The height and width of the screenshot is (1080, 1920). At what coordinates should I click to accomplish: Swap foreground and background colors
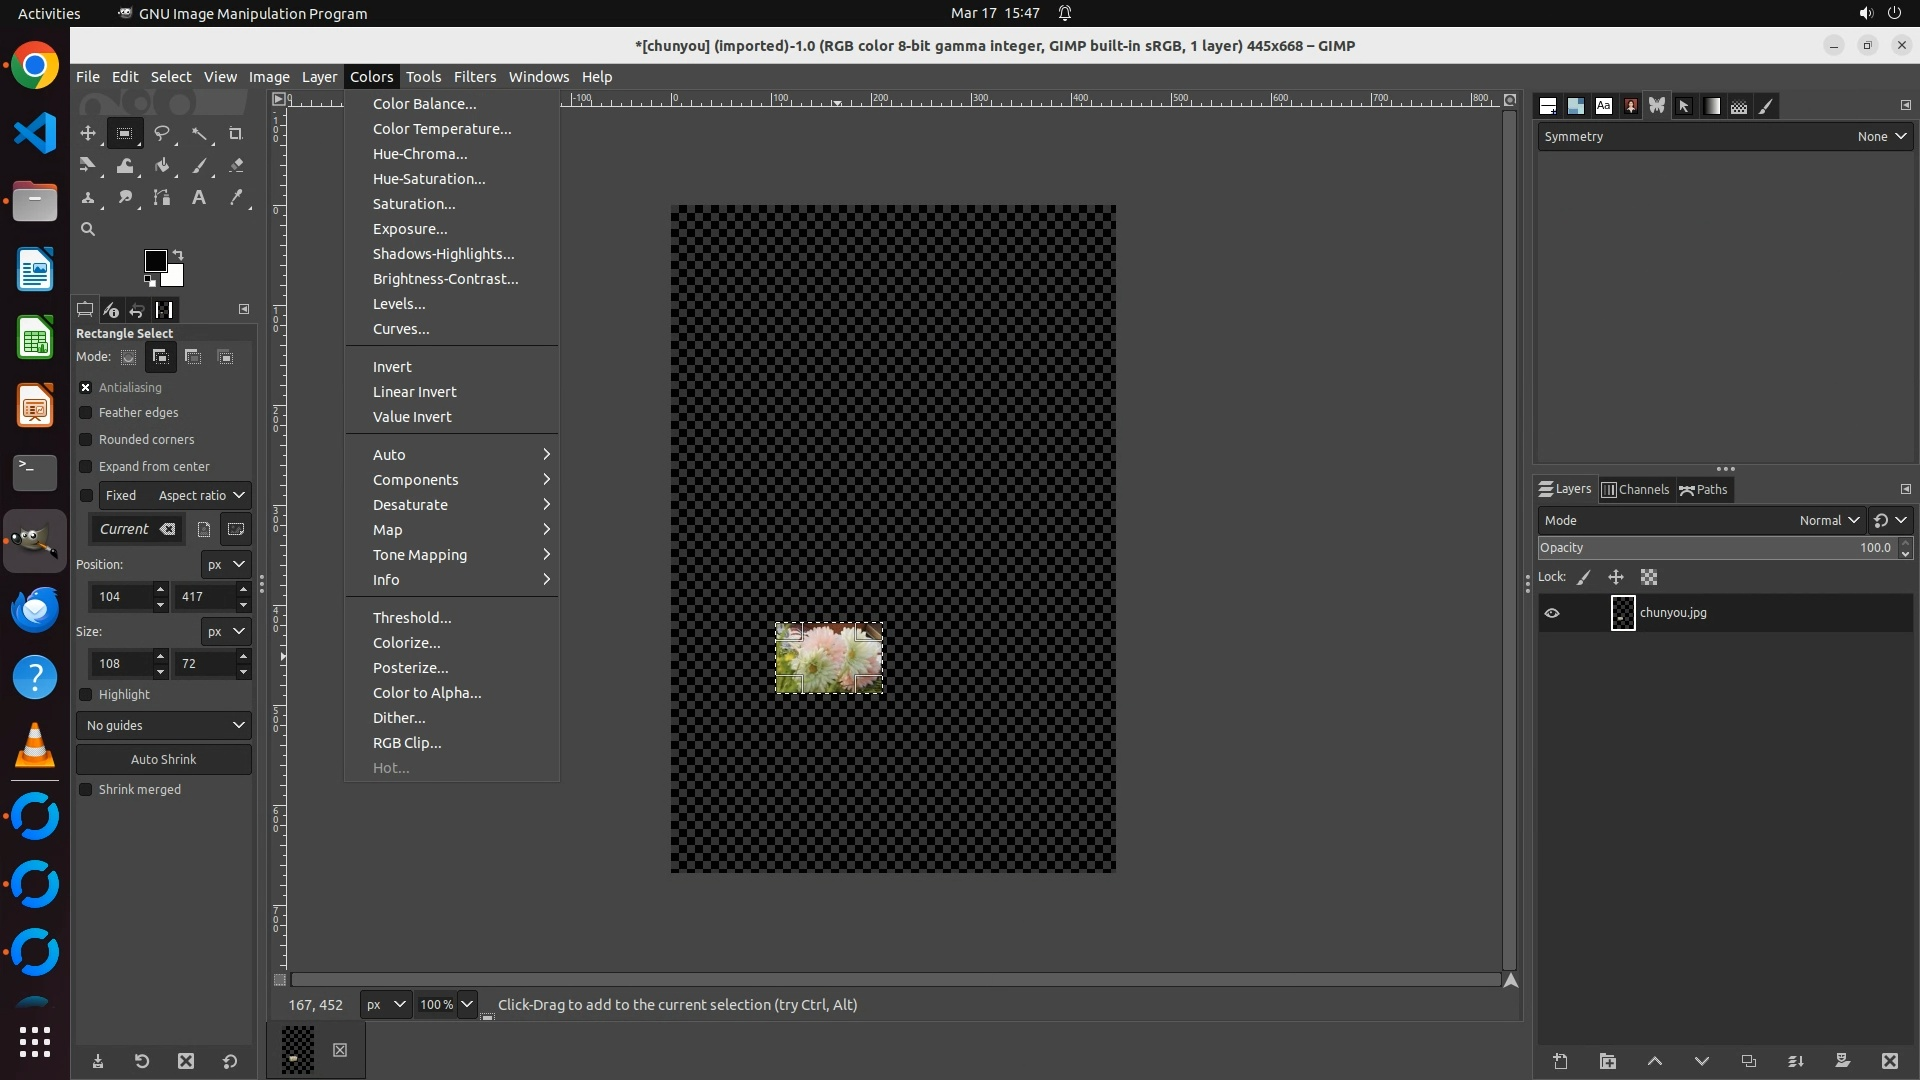pyautogui.click(x=178, y=254)
